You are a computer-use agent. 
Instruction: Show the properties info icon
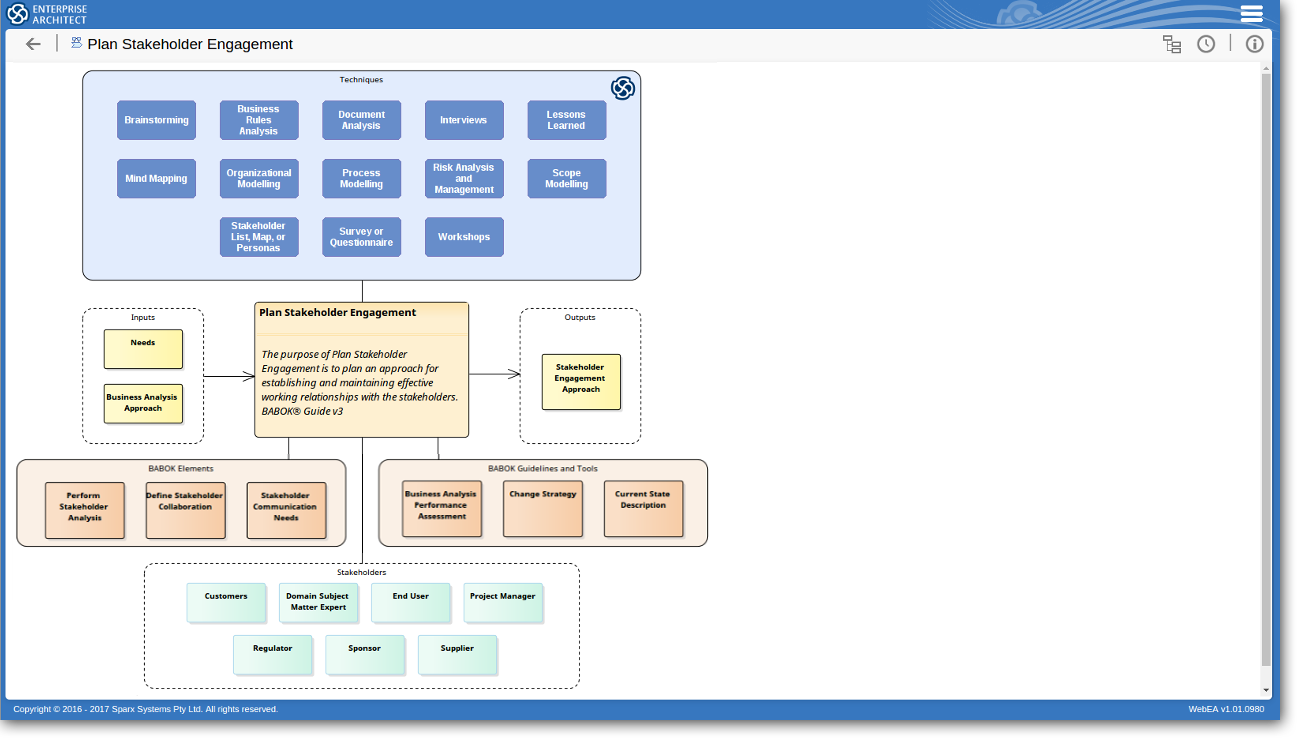click(1254, 44)
